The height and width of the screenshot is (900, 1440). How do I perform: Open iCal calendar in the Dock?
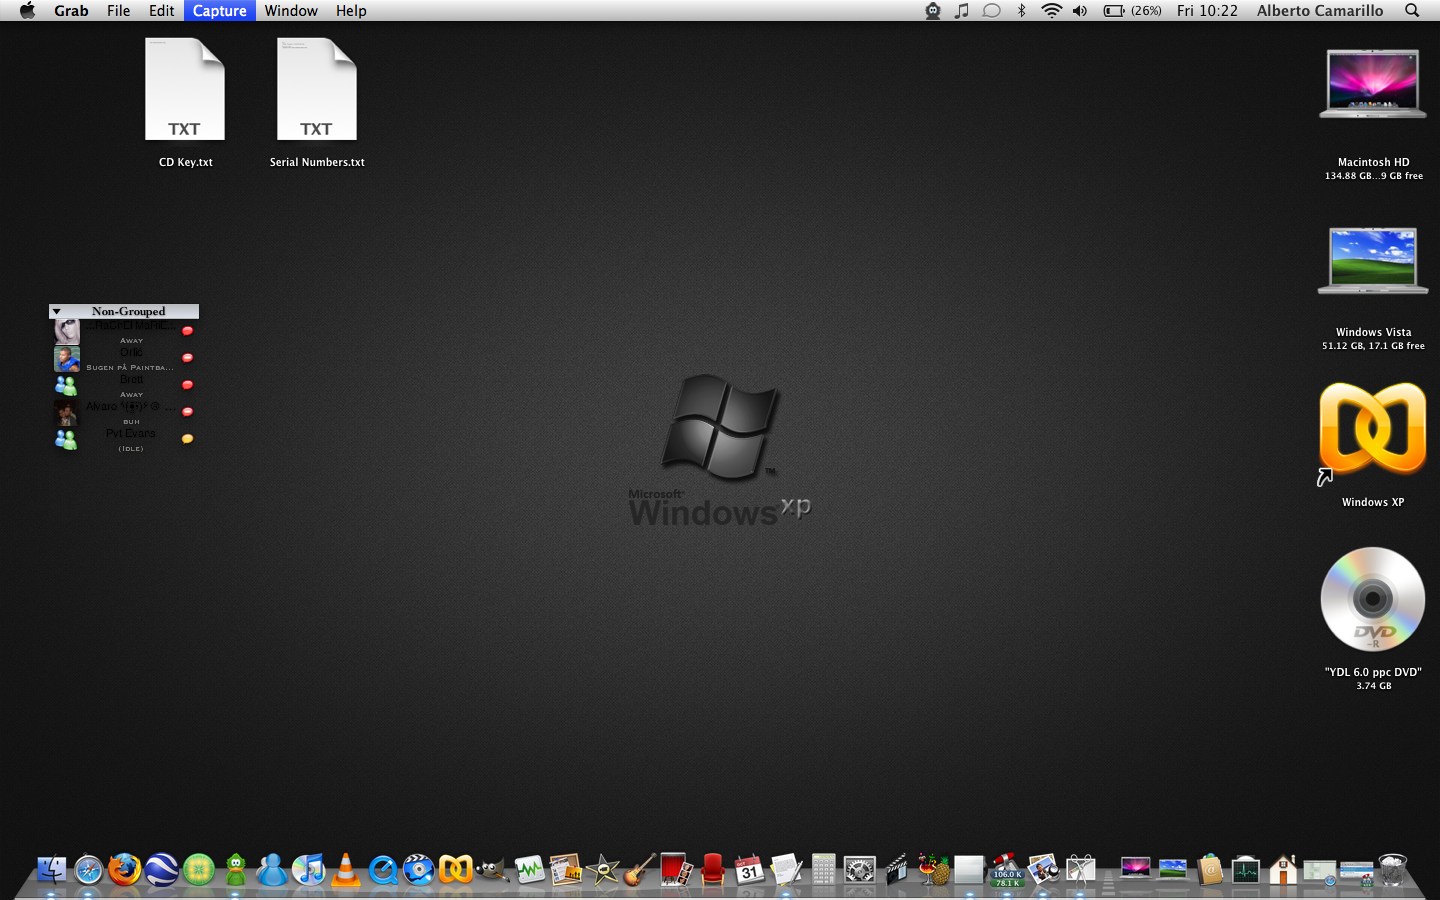748,870
